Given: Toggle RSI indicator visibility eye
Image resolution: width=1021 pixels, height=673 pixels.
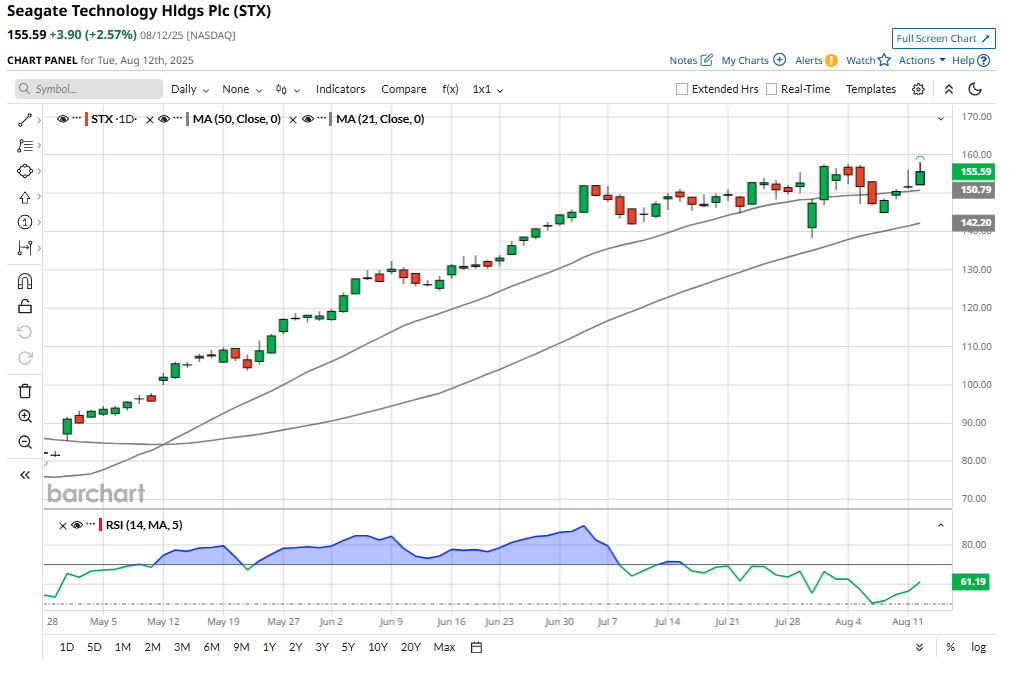Looking at the screenshot, I should click(77, 525).
